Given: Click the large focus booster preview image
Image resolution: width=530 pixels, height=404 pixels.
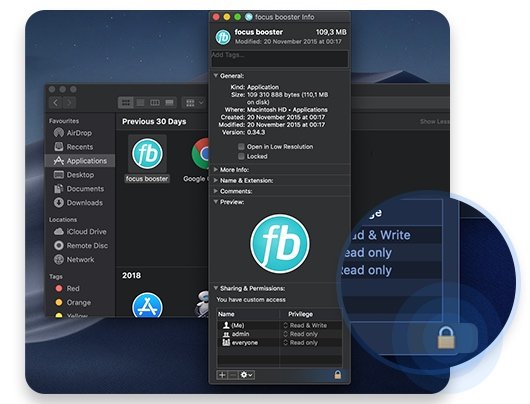Looking at the screenshot, I should coord(280,244).
